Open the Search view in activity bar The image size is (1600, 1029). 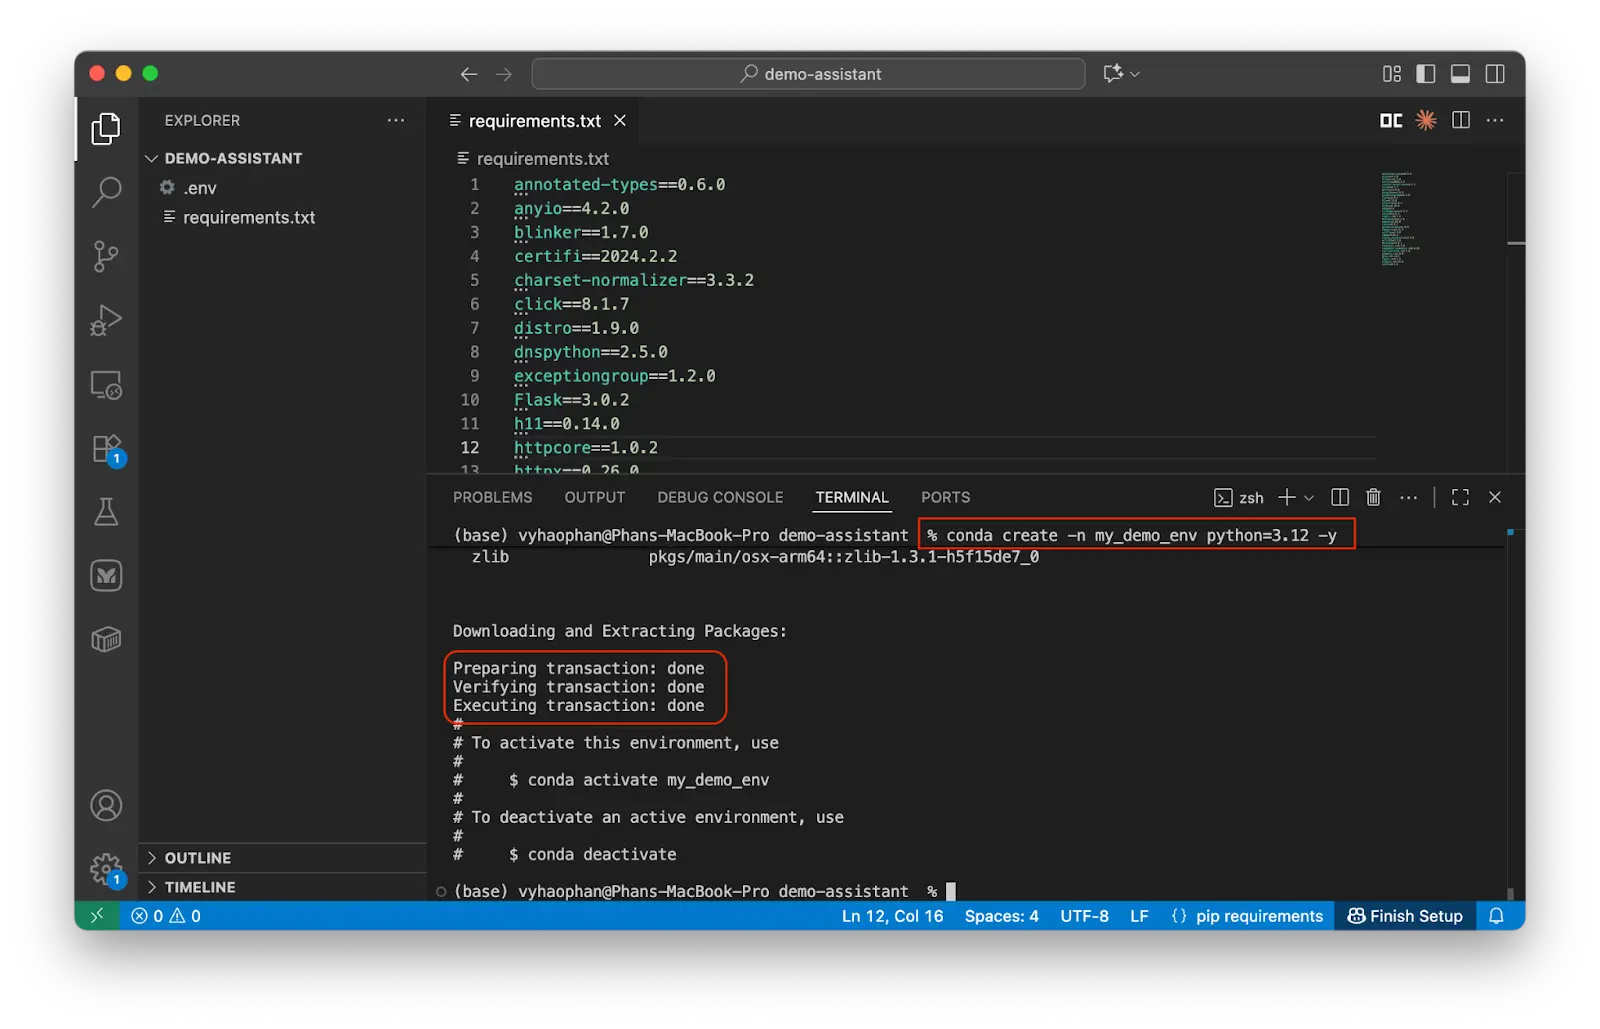[x=106, y=191]
